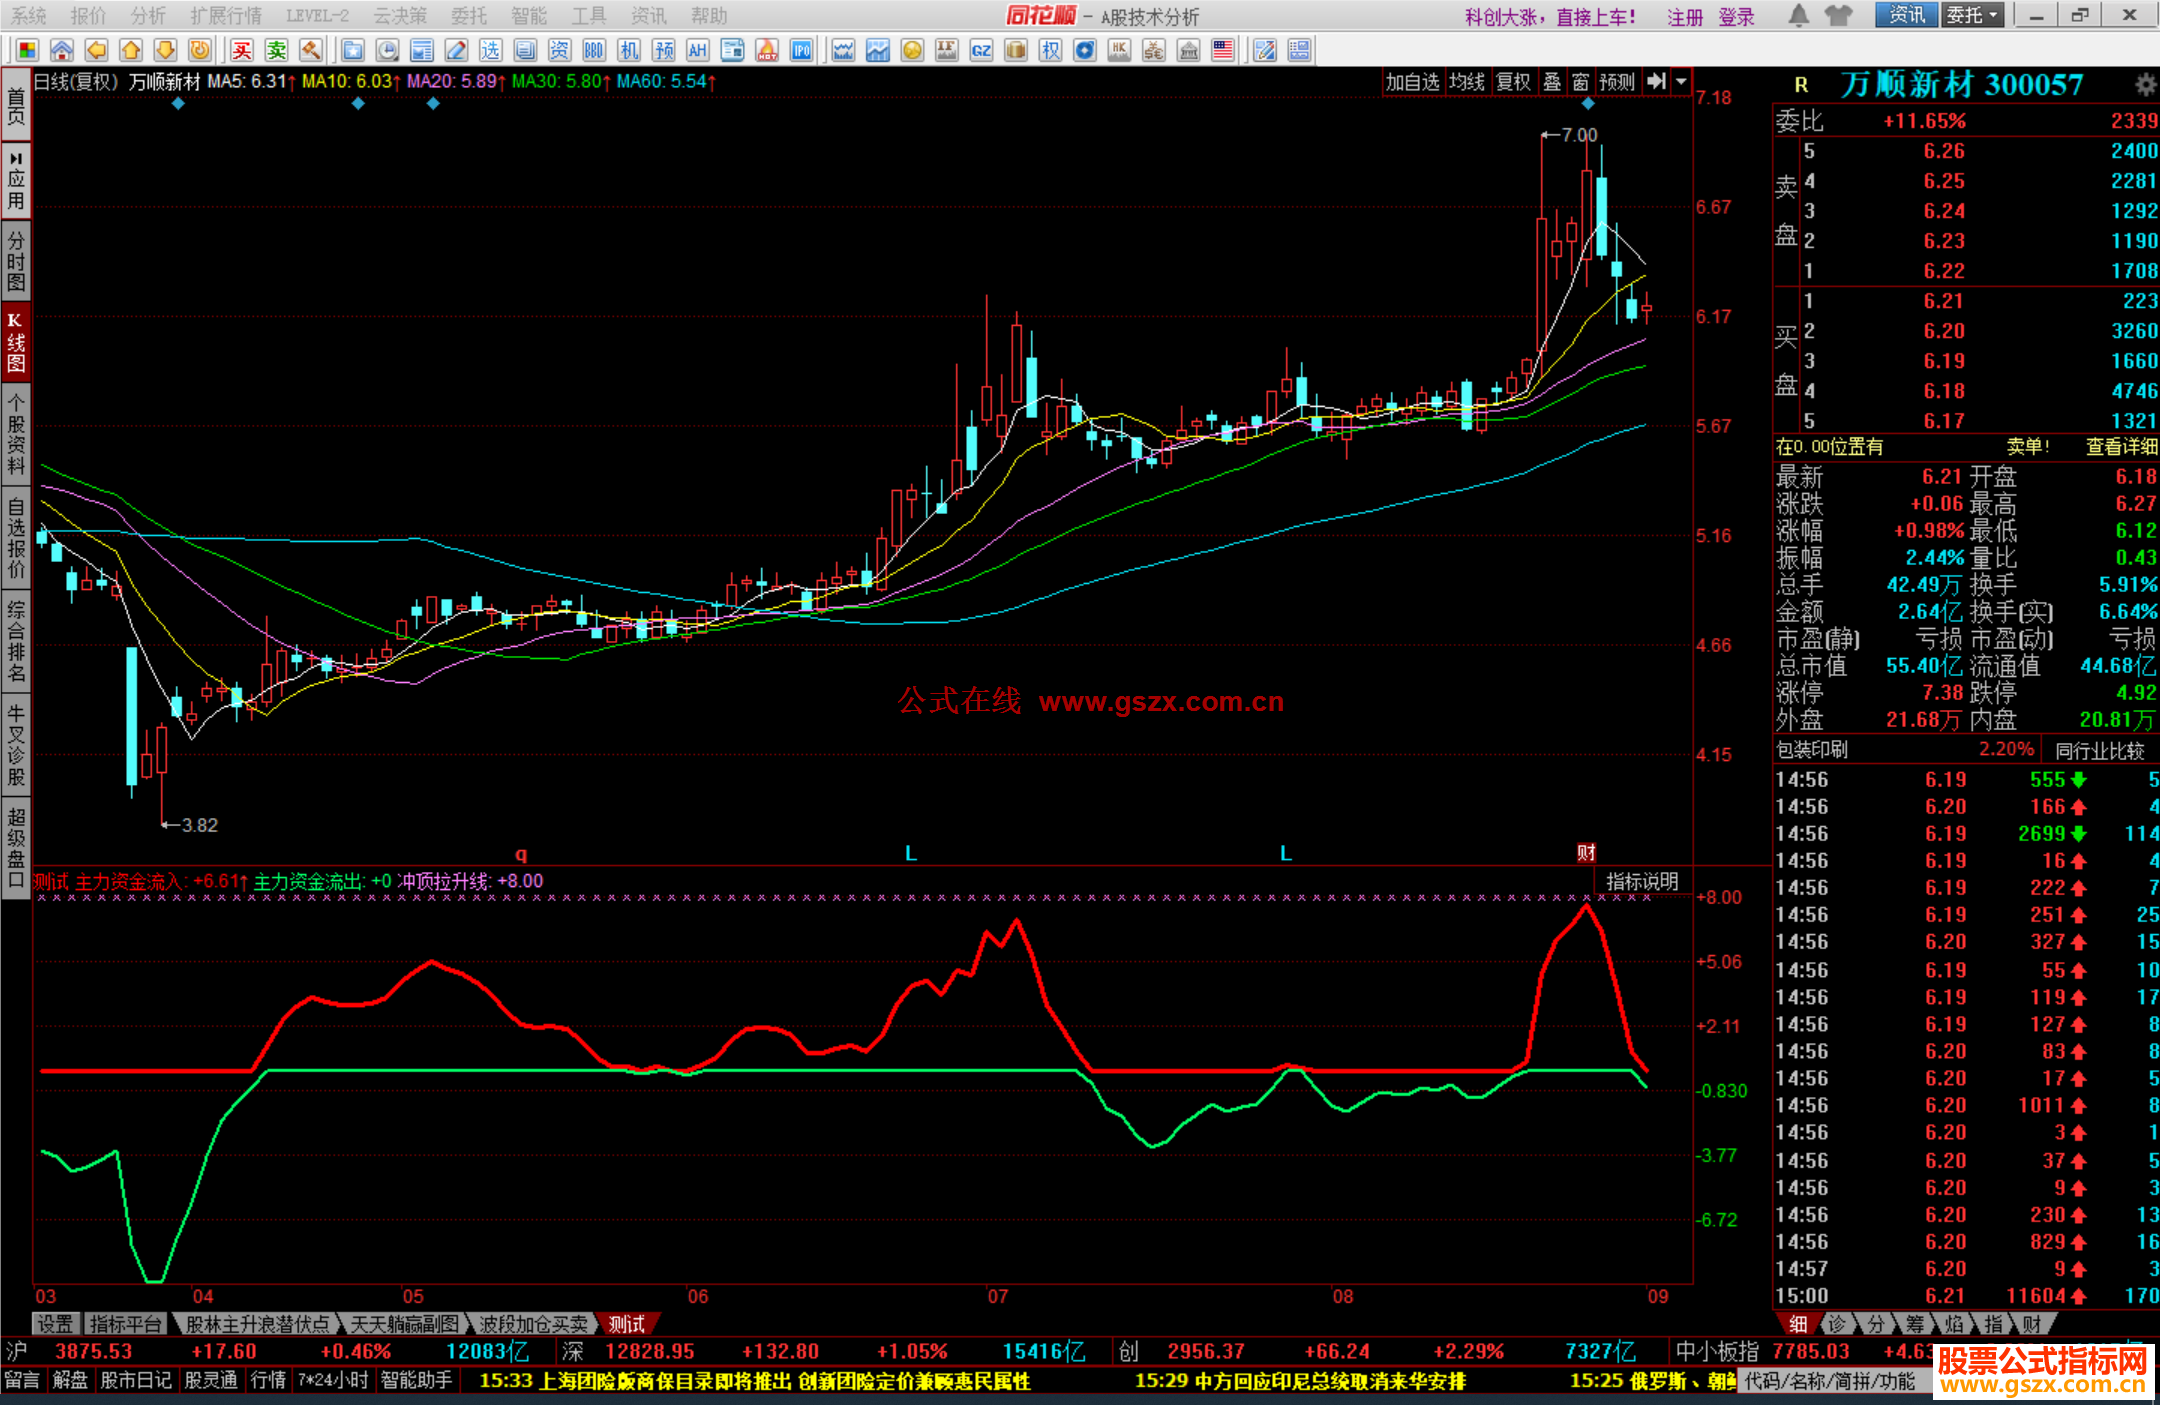Toggle 均线 moving average display
Image resolution: width=2160 pixels, height=1405 pixels.
point(1466,82)
